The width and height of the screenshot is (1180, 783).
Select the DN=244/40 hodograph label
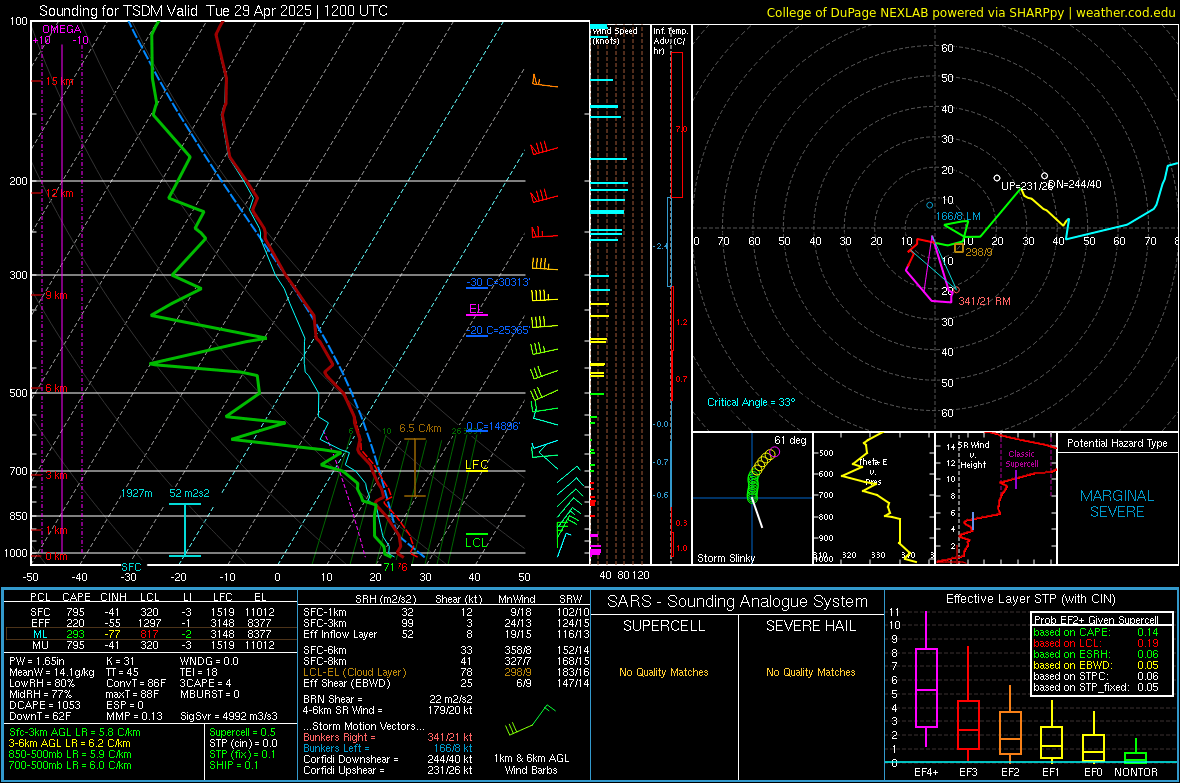point(1075,184)
